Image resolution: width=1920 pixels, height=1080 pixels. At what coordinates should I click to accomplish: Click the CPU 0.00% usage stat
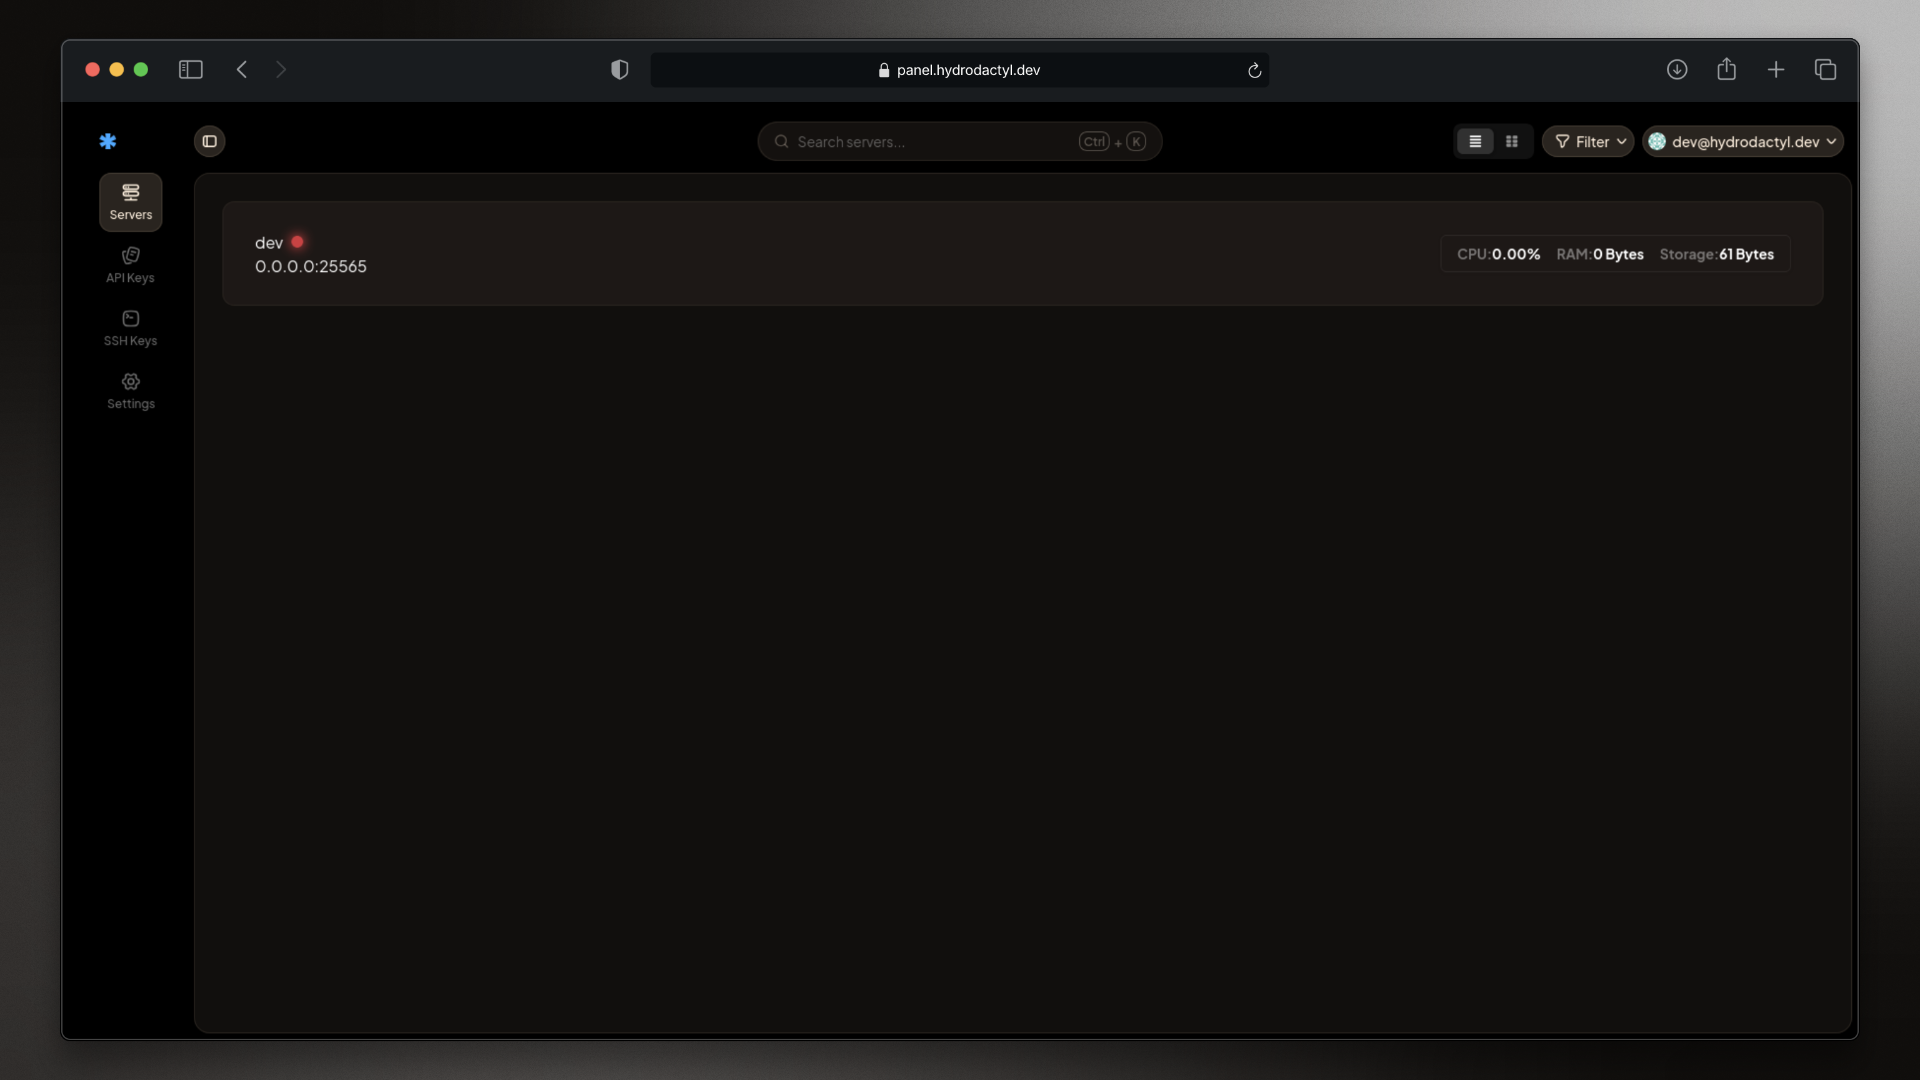(1498, 254)
